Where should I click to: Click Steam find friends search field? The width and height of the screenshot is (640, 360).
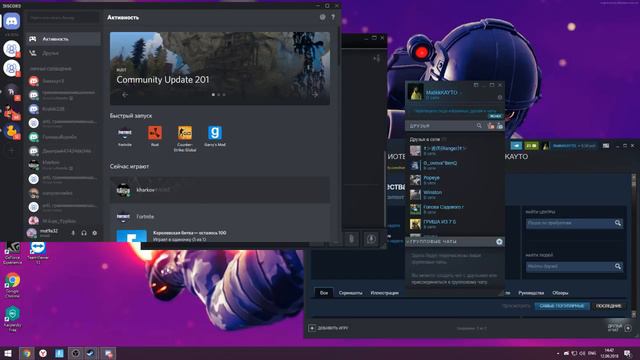pos(574,267)
